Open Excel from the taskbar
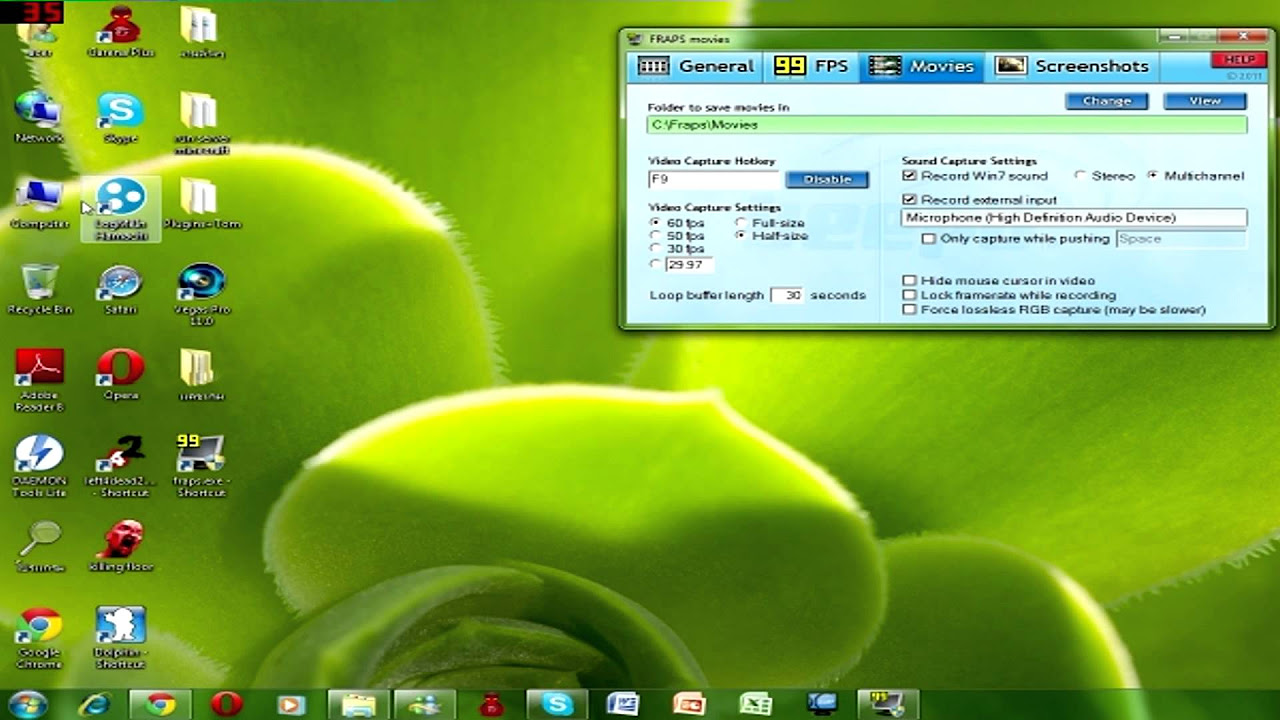Screen dimensions: 1280x720 coord(755,704)
